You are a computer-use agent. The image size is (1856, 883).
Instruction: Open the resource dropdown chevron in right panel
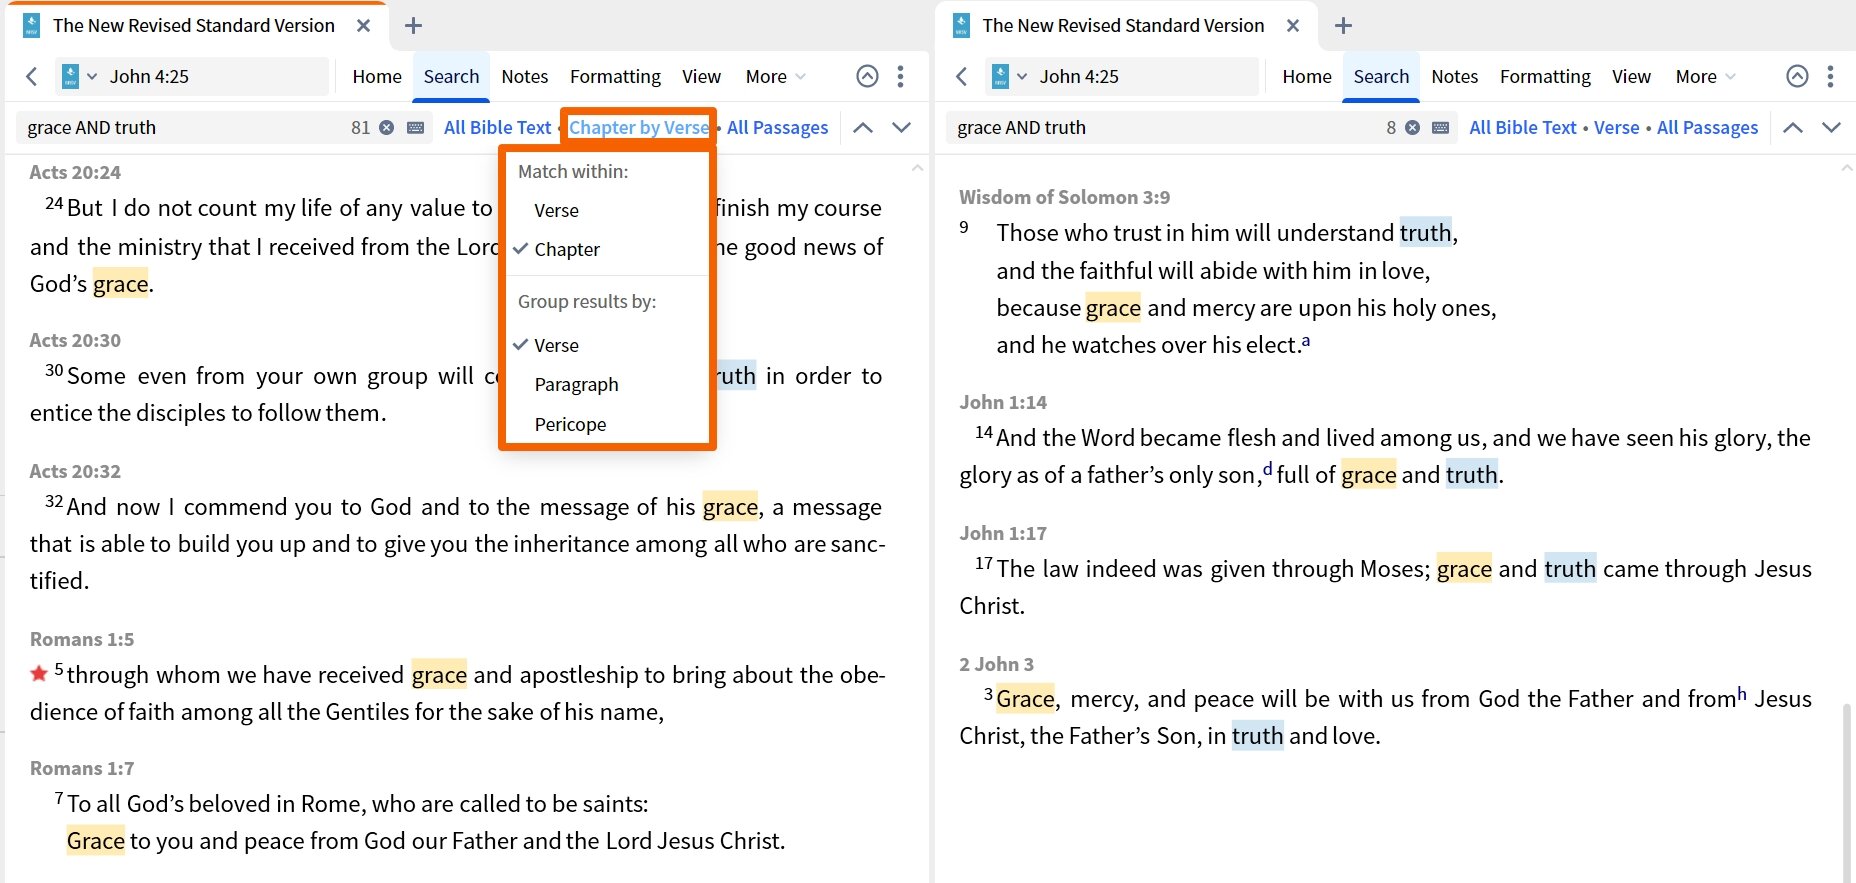click(1022, 76)
